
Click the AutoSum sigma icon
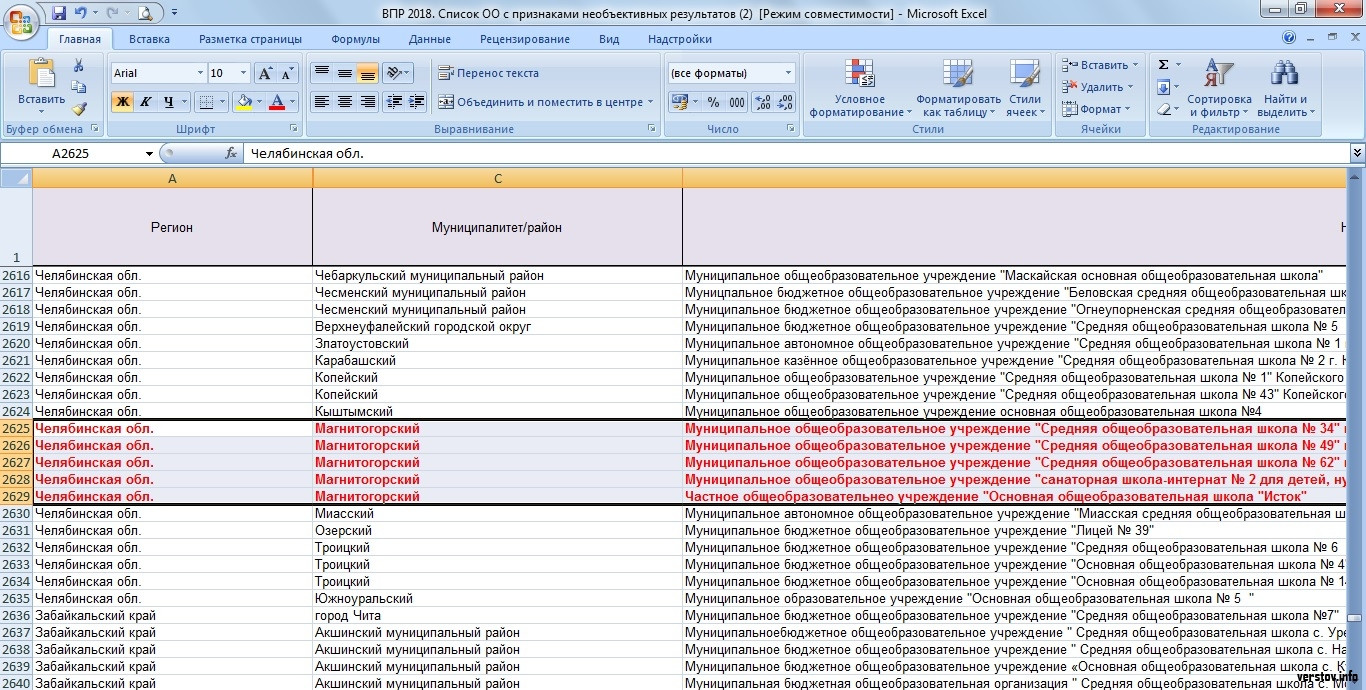pyautogui.click(x=1163, y=65)
